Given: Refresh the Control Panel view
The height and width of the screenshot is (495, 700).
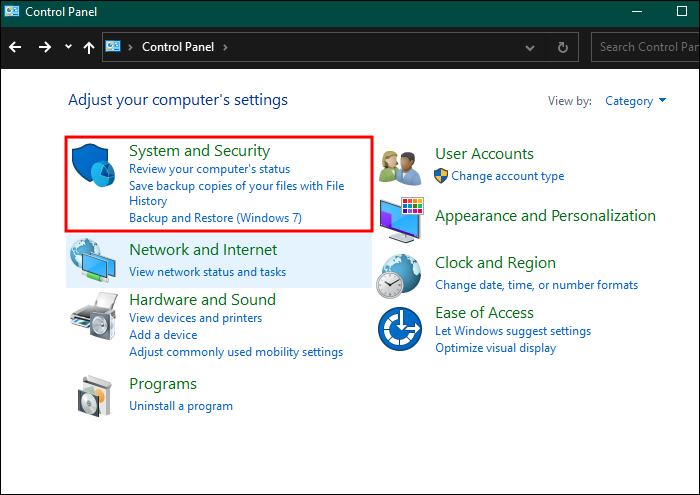Looking at the screenshot, I should pyautogui.click(x=563, y=47).
